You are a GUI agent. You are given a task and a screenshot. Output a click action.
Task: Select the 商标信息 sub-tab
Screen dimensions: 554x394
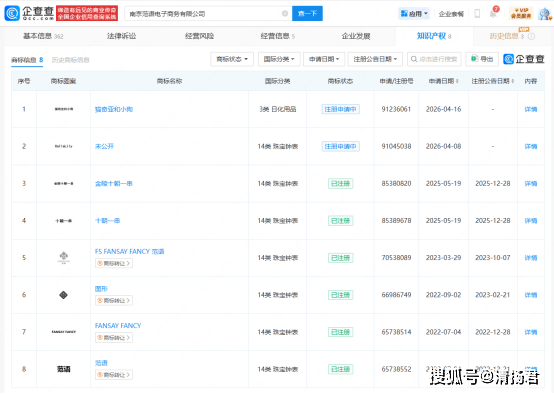coord(27,60)
